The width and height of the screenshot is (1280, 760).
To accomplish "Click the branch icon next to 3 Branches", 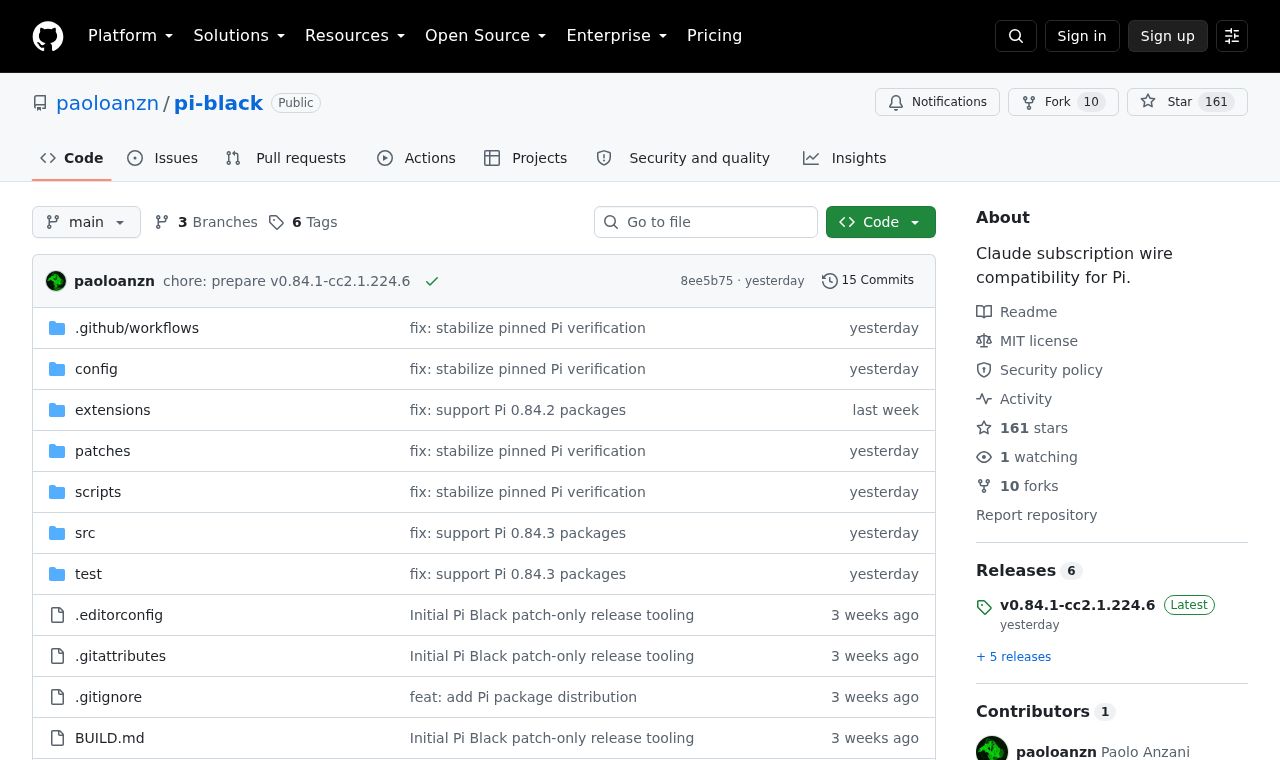I will click(x=162, y=222).
